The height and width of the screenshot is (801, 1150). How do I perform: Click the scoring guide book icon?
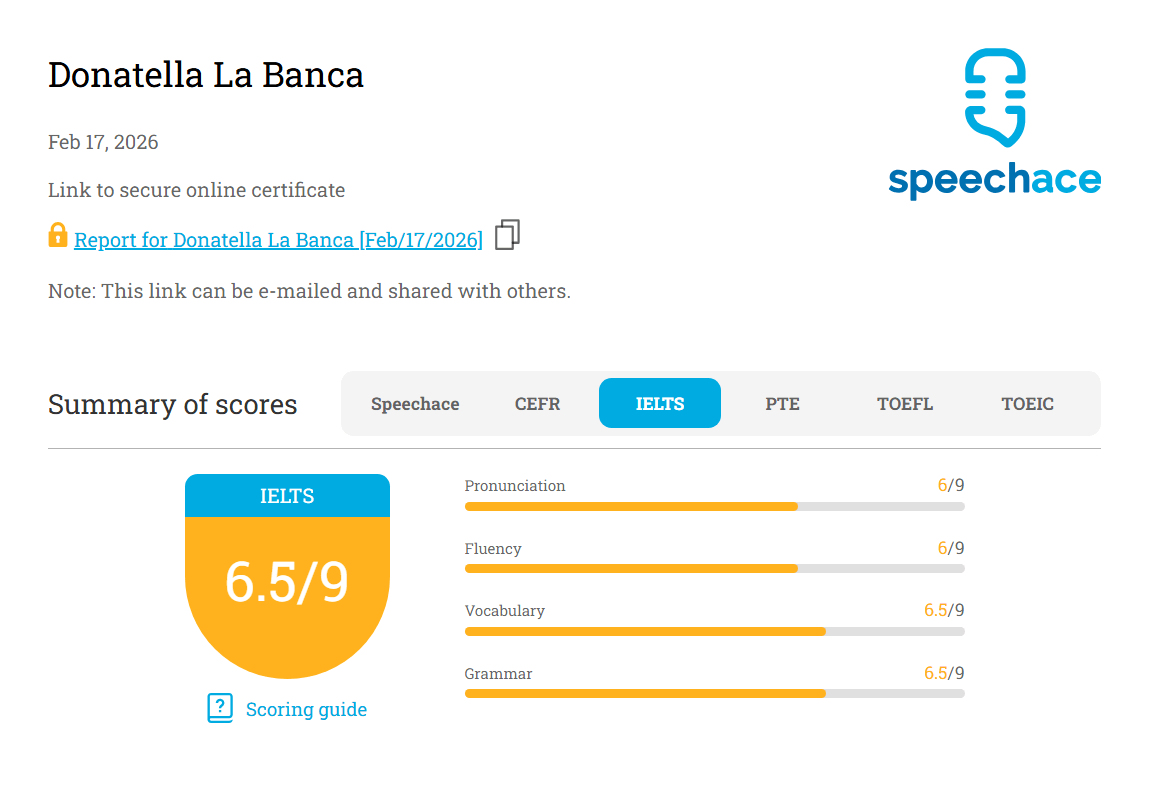[x=220, y=708]
